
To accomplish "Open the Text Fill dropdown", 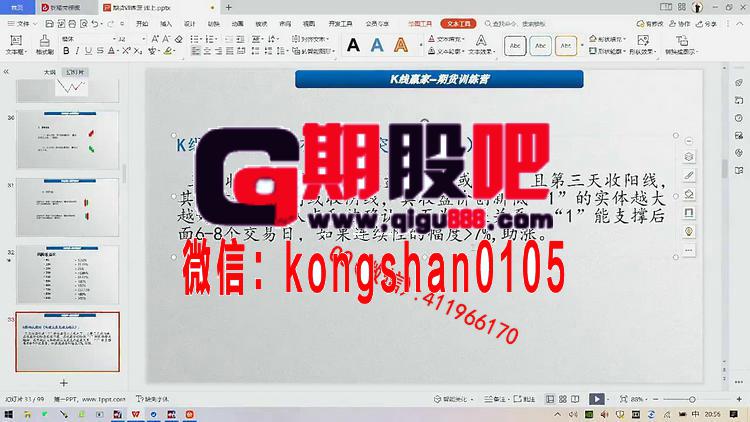I will pos(446,39).
